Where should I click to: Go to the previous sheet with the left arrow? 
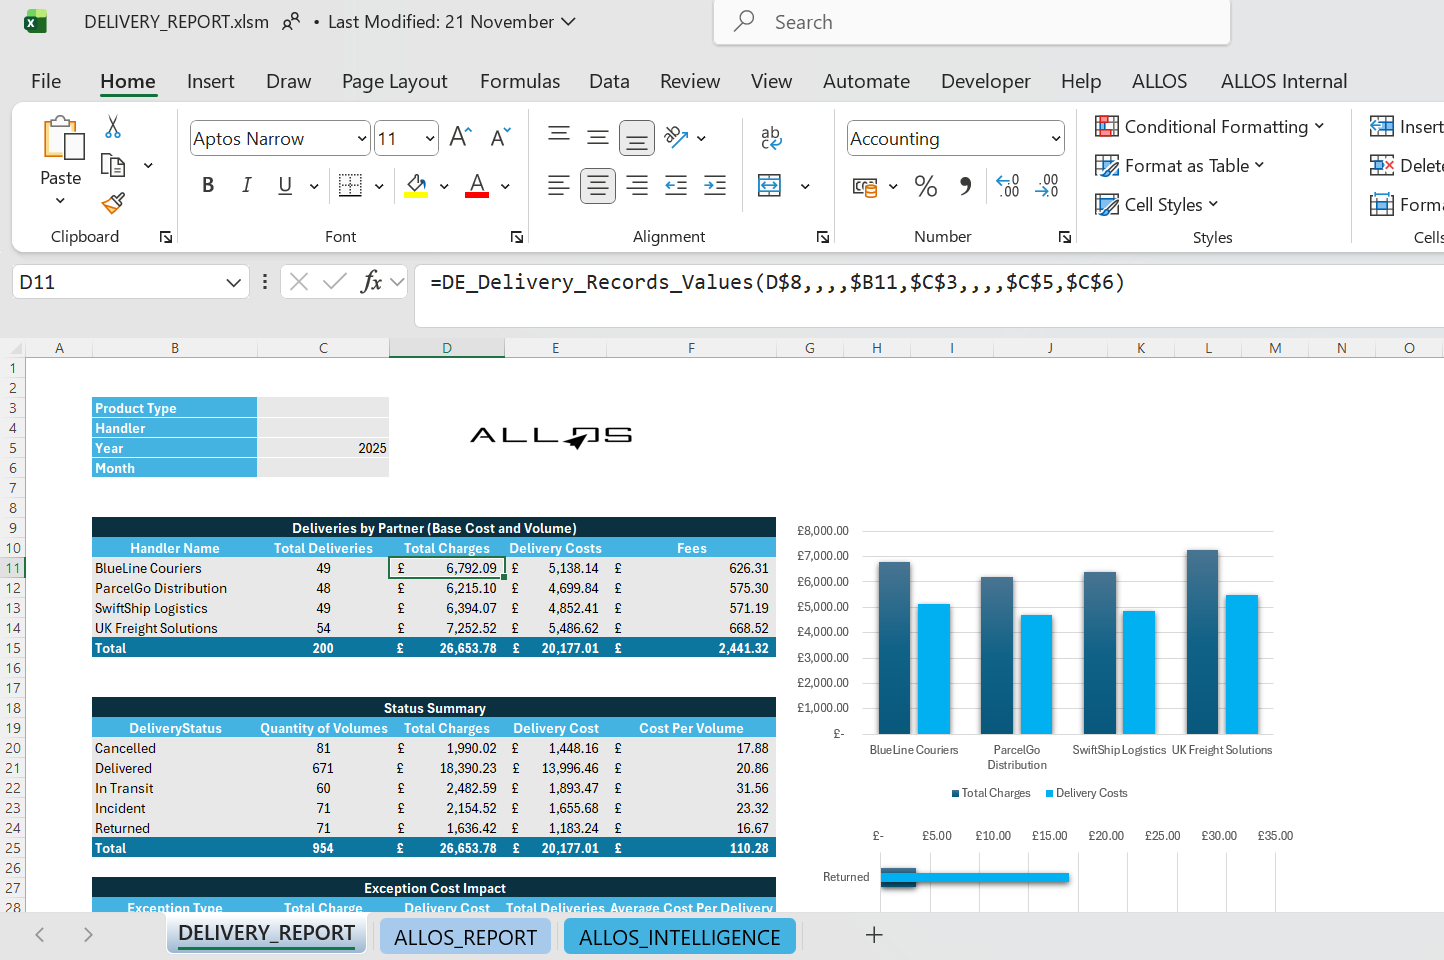[x=40, y=935]
